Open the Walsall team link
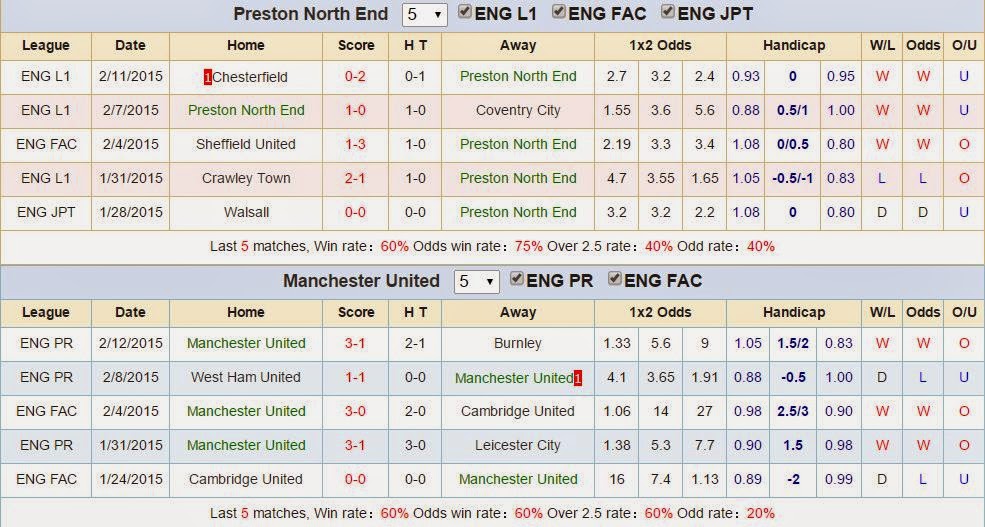 pos(246,213)
